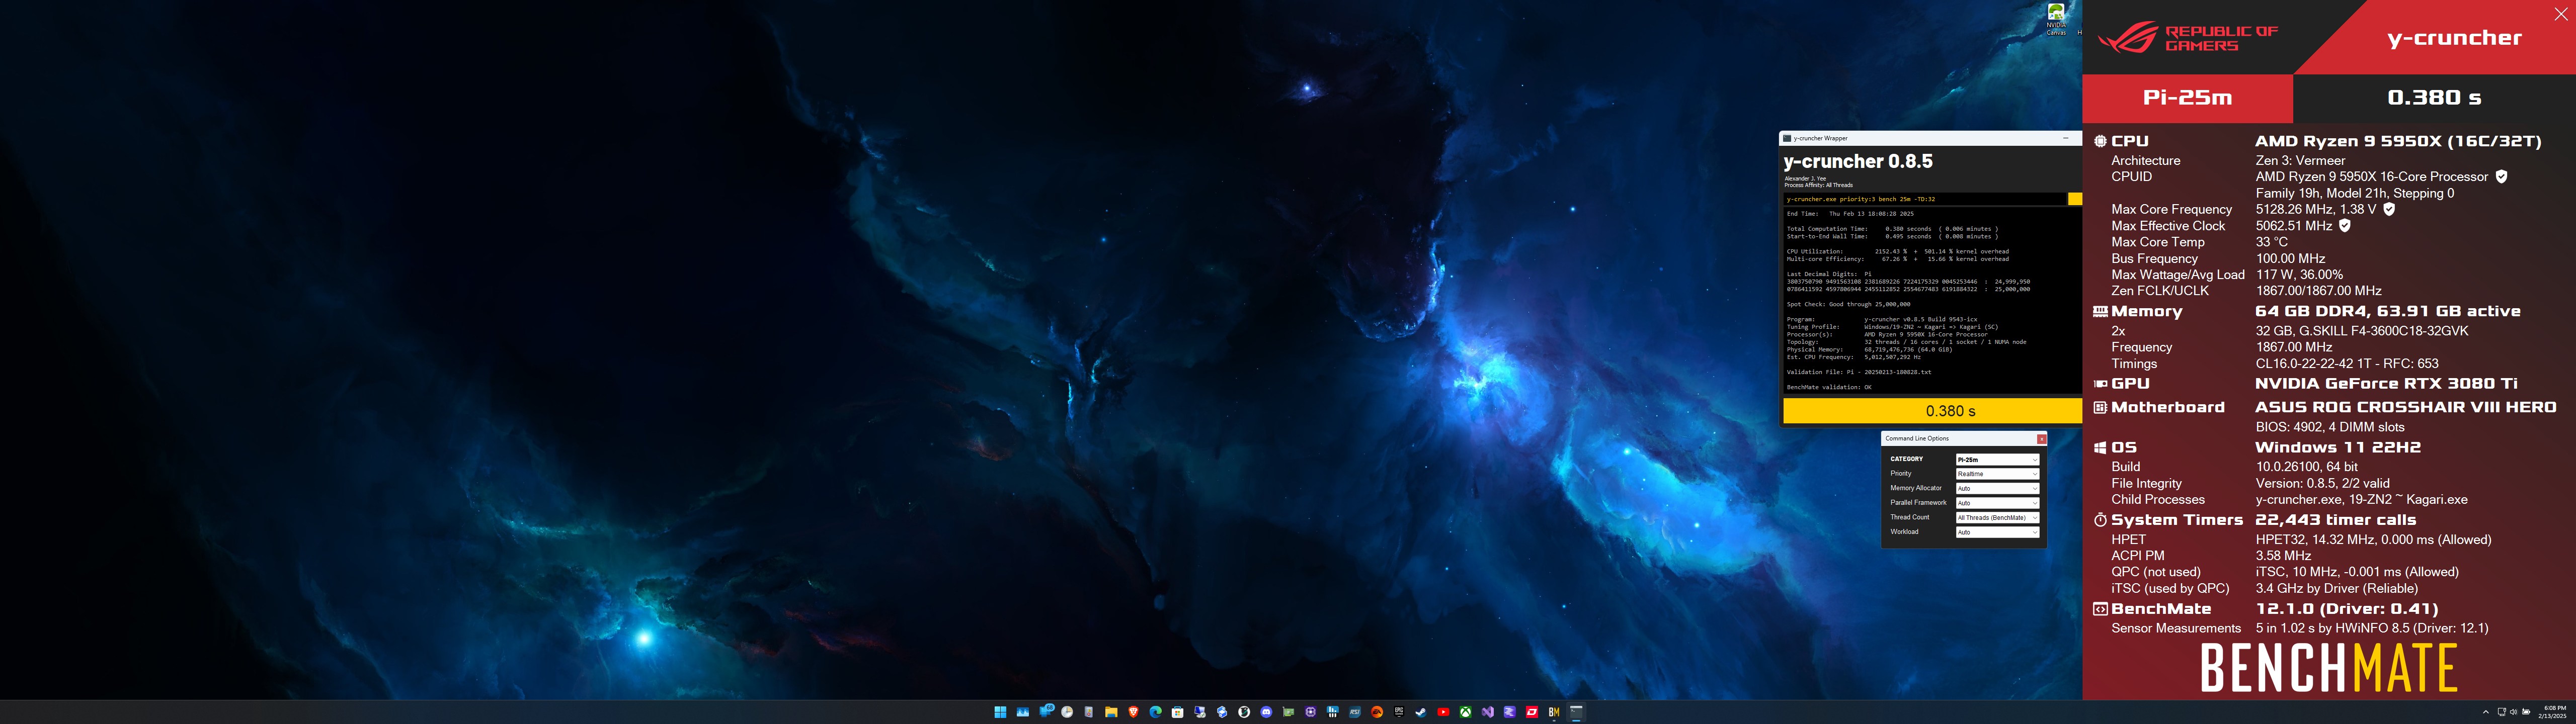Open the RSI Launcher taskbar icon
This screenshot has width=2576, height=724.
point(1355,712)
